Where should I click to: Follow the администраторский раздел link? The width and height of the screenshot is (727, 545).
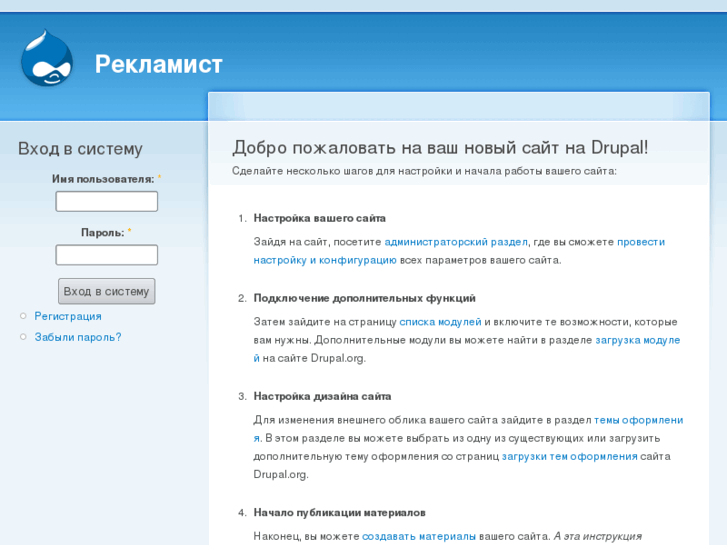pos(456,242)
